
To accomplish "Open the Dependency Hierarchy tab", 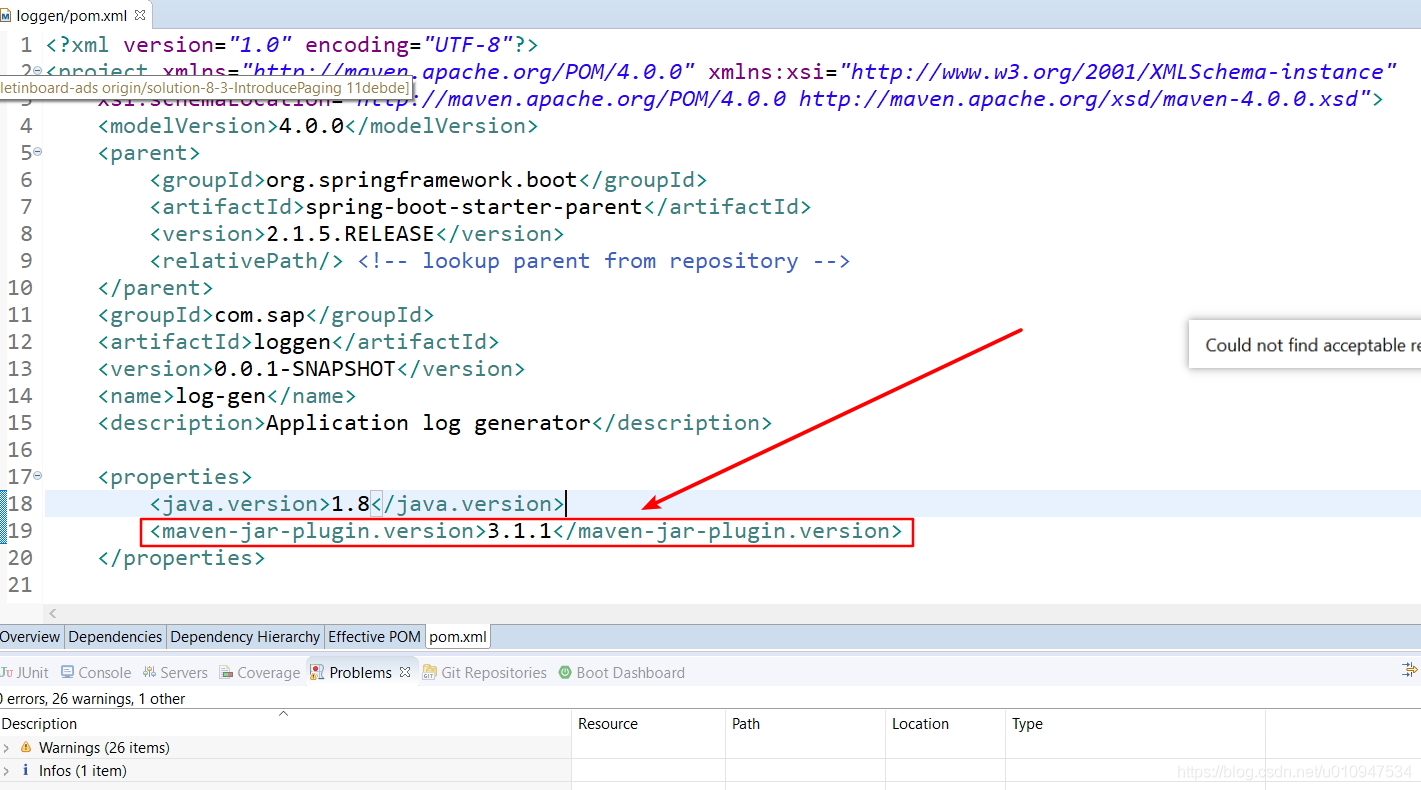I will pyautogui.click(x=245, y=636).
